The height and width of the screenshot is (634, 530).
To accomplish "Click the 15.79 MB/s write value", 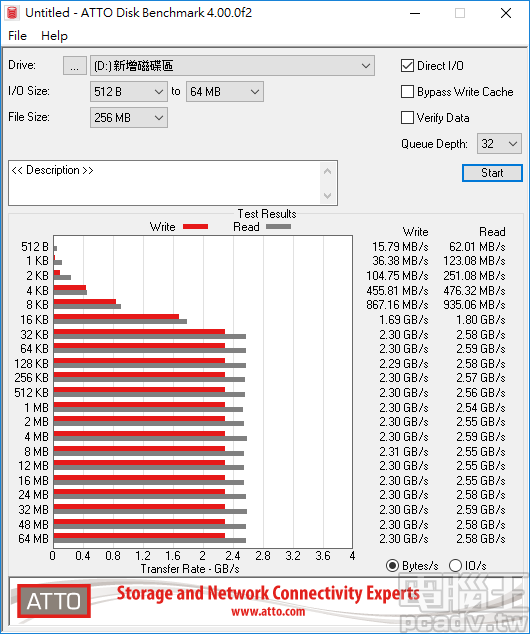I will coord(400,247).
